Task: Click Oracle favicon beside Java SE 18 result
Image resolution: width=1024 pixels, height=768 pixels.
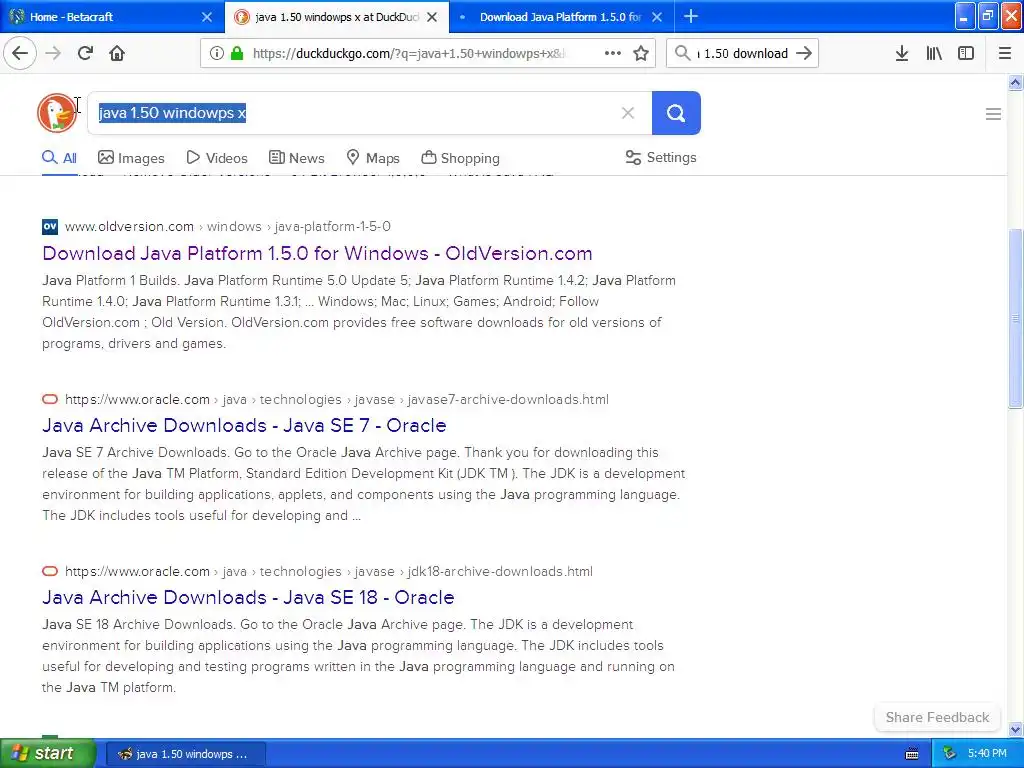Action: pos(50,571)
